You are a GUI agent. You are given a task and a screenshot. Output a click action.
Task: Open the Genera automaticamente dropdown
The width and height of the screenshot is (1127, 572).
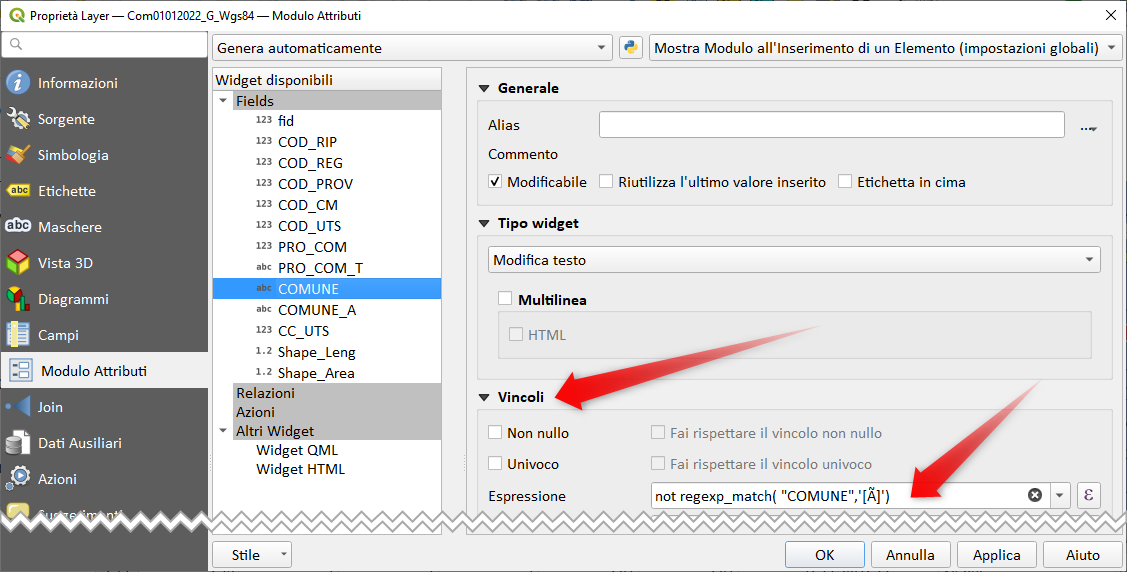click(x=411, y=48)
